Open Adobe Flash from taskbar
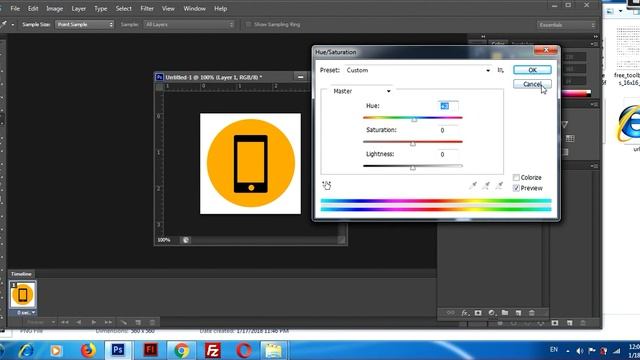The height and width of the screenshot is (360, 640). coord(150,350)
